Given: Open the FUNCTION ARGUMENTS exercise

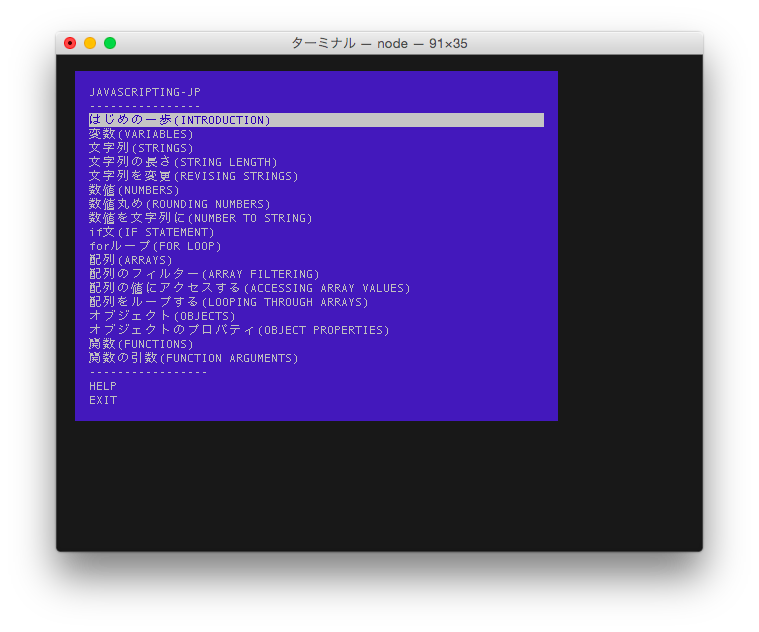Looking at the screenshot, I should click(x=193, y=358).
